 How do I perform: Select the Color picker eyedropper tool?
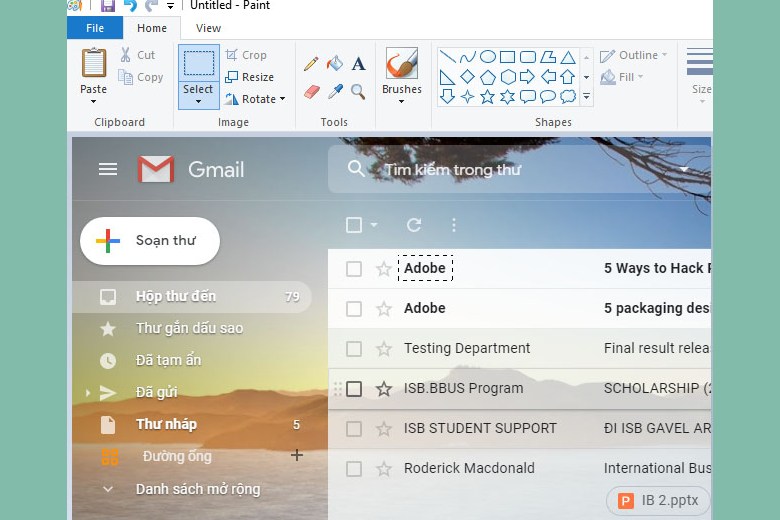click(335, 92)
